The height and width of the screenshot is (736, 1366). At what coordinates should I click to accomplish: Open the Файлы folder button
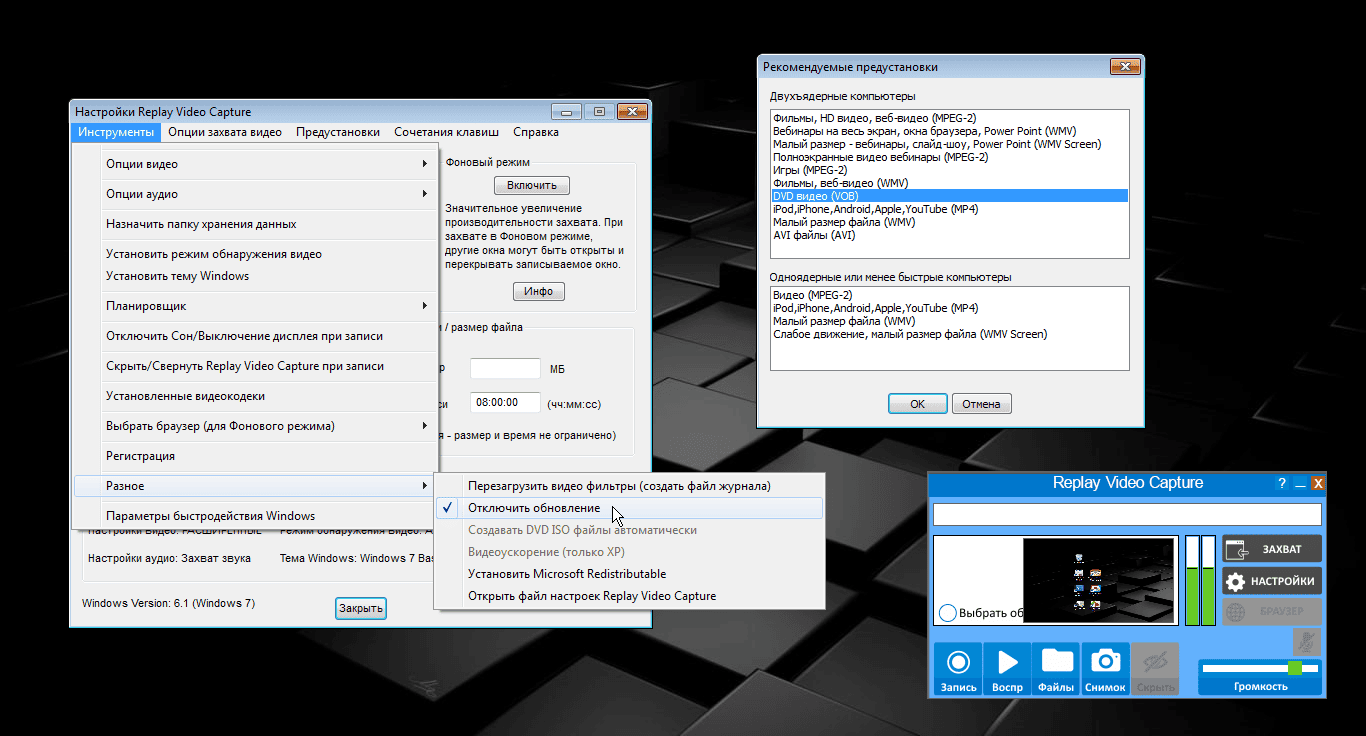click(x=1056, y=669)
